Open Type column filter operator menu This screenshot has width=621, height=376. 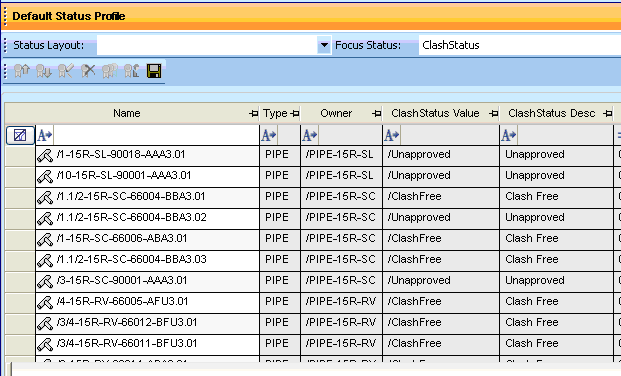(x=269, y=136)
